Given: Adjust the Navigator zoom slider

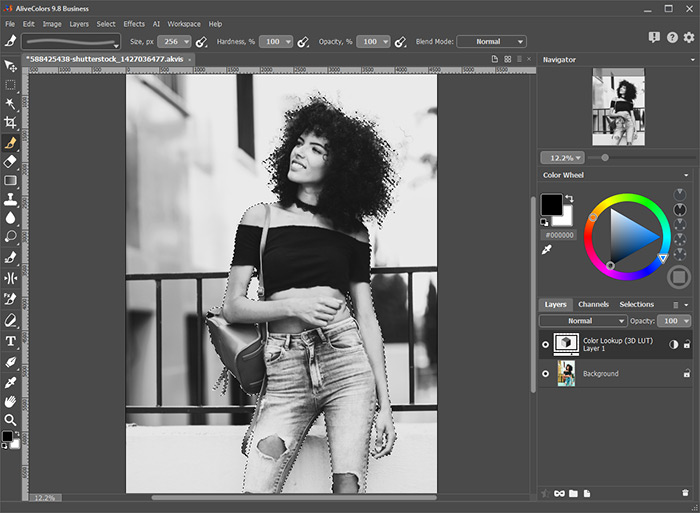Looking at the screenshot, I should (605, 158).
